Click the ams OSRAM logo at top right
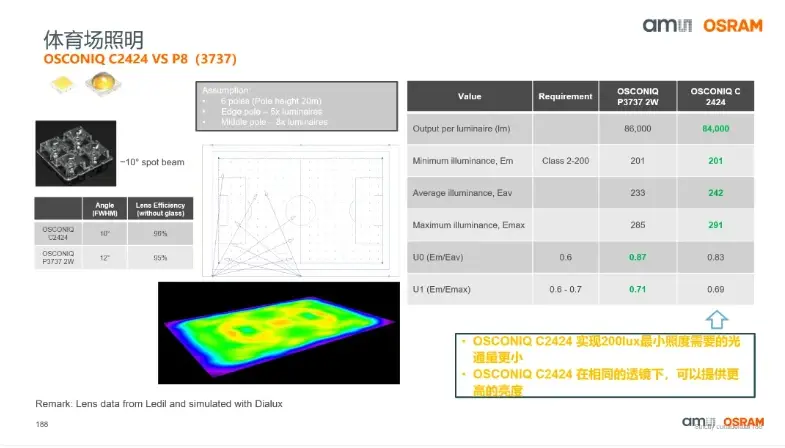The image size is (785, 448). point(702,25)
